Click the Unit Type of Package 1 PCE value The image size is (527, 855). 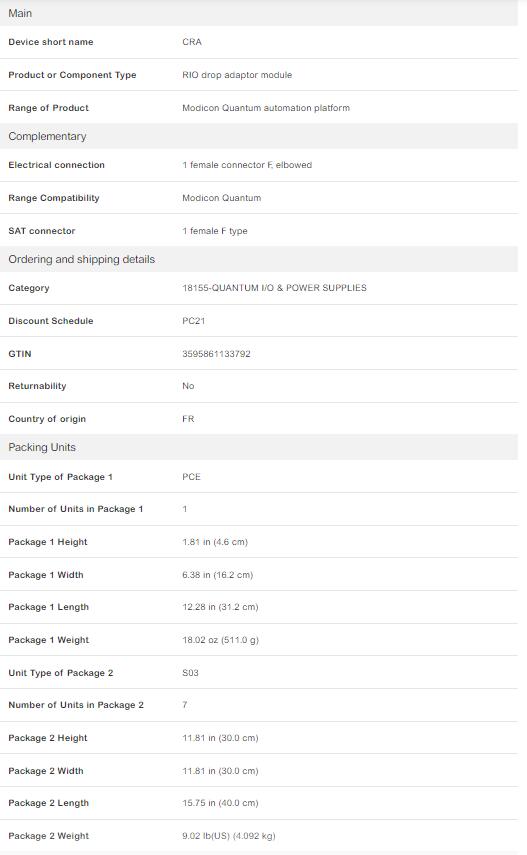point(191,477)
